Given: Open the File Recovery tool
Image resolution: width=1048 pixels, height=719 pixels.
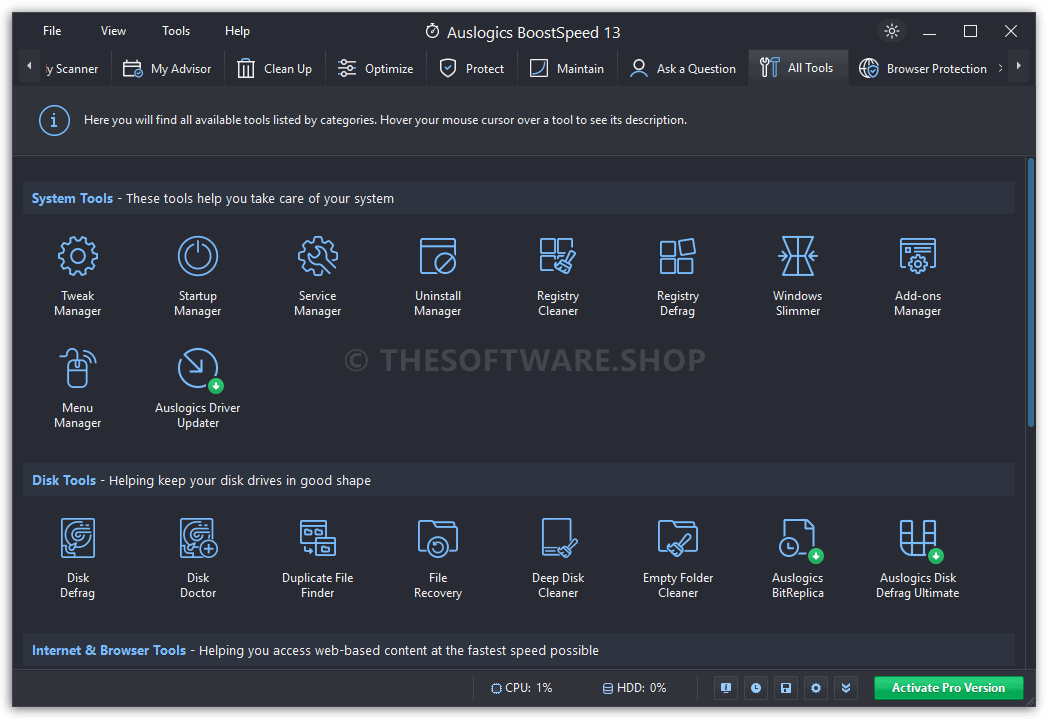Looking at the screenshot, I should pyautogui.click(x=438, y=558).
